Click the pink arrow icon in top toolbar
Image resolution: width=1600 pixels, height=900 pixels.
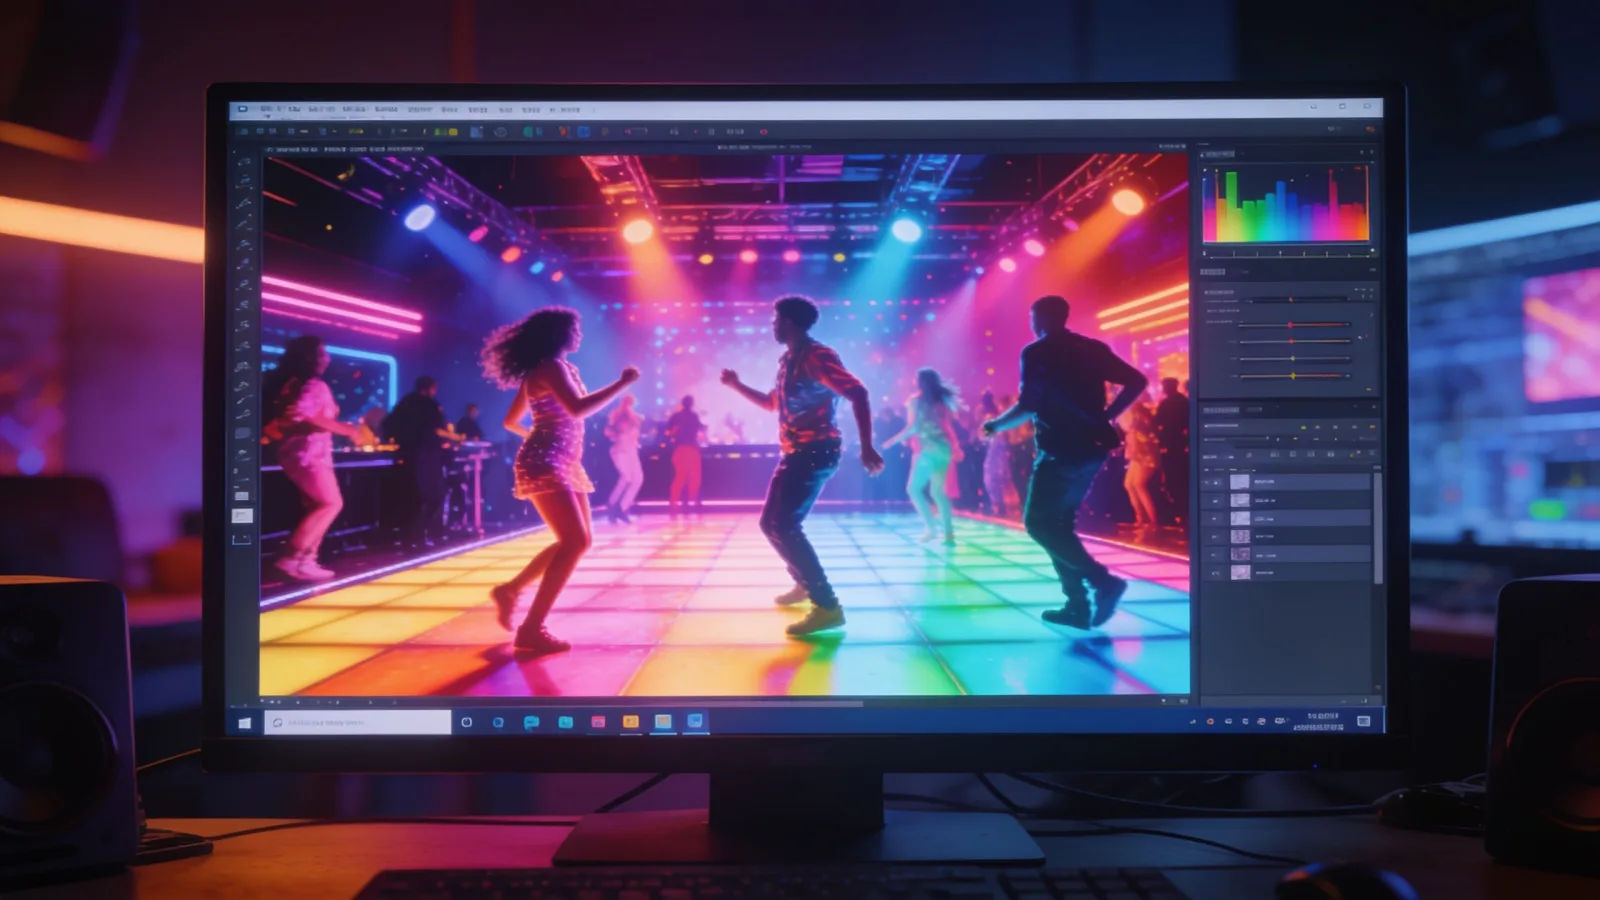click(628, 132)
